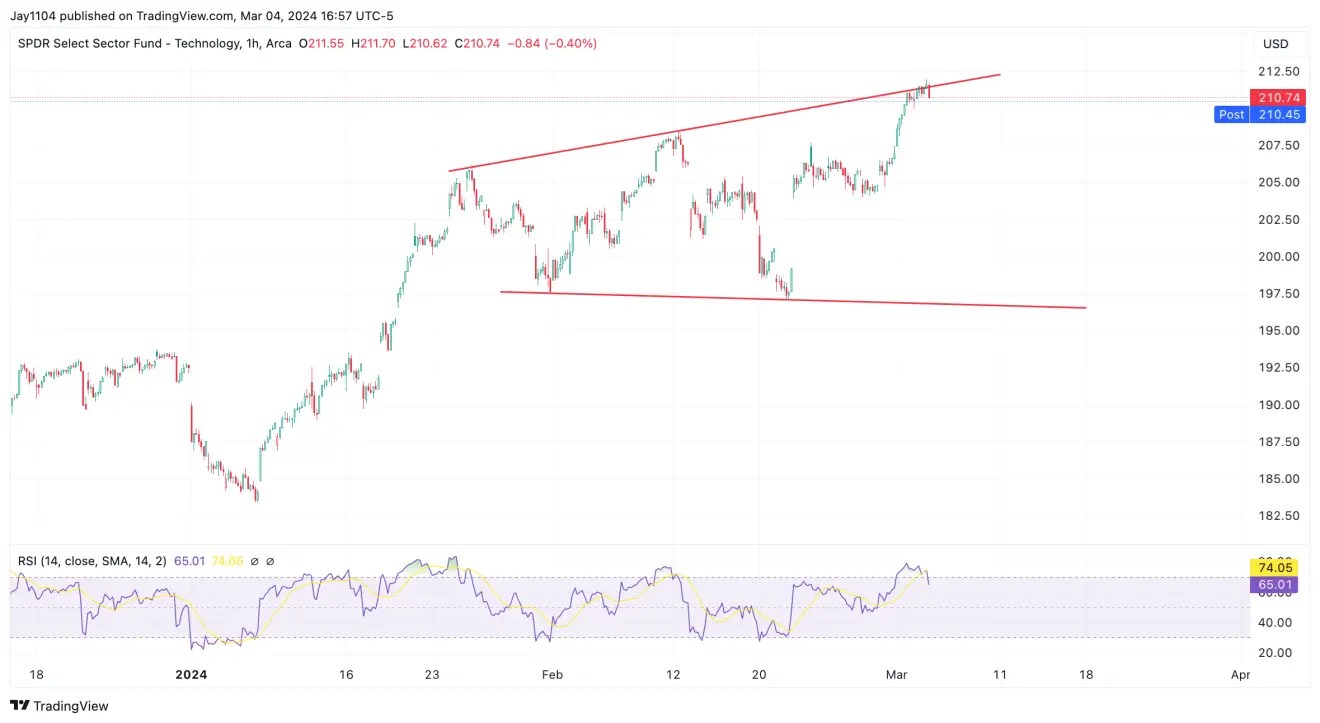The width and height of the screenshot is (1320, 723).
Task: Click the 192.50 price axis label
Action: (x=1278, y=367)
